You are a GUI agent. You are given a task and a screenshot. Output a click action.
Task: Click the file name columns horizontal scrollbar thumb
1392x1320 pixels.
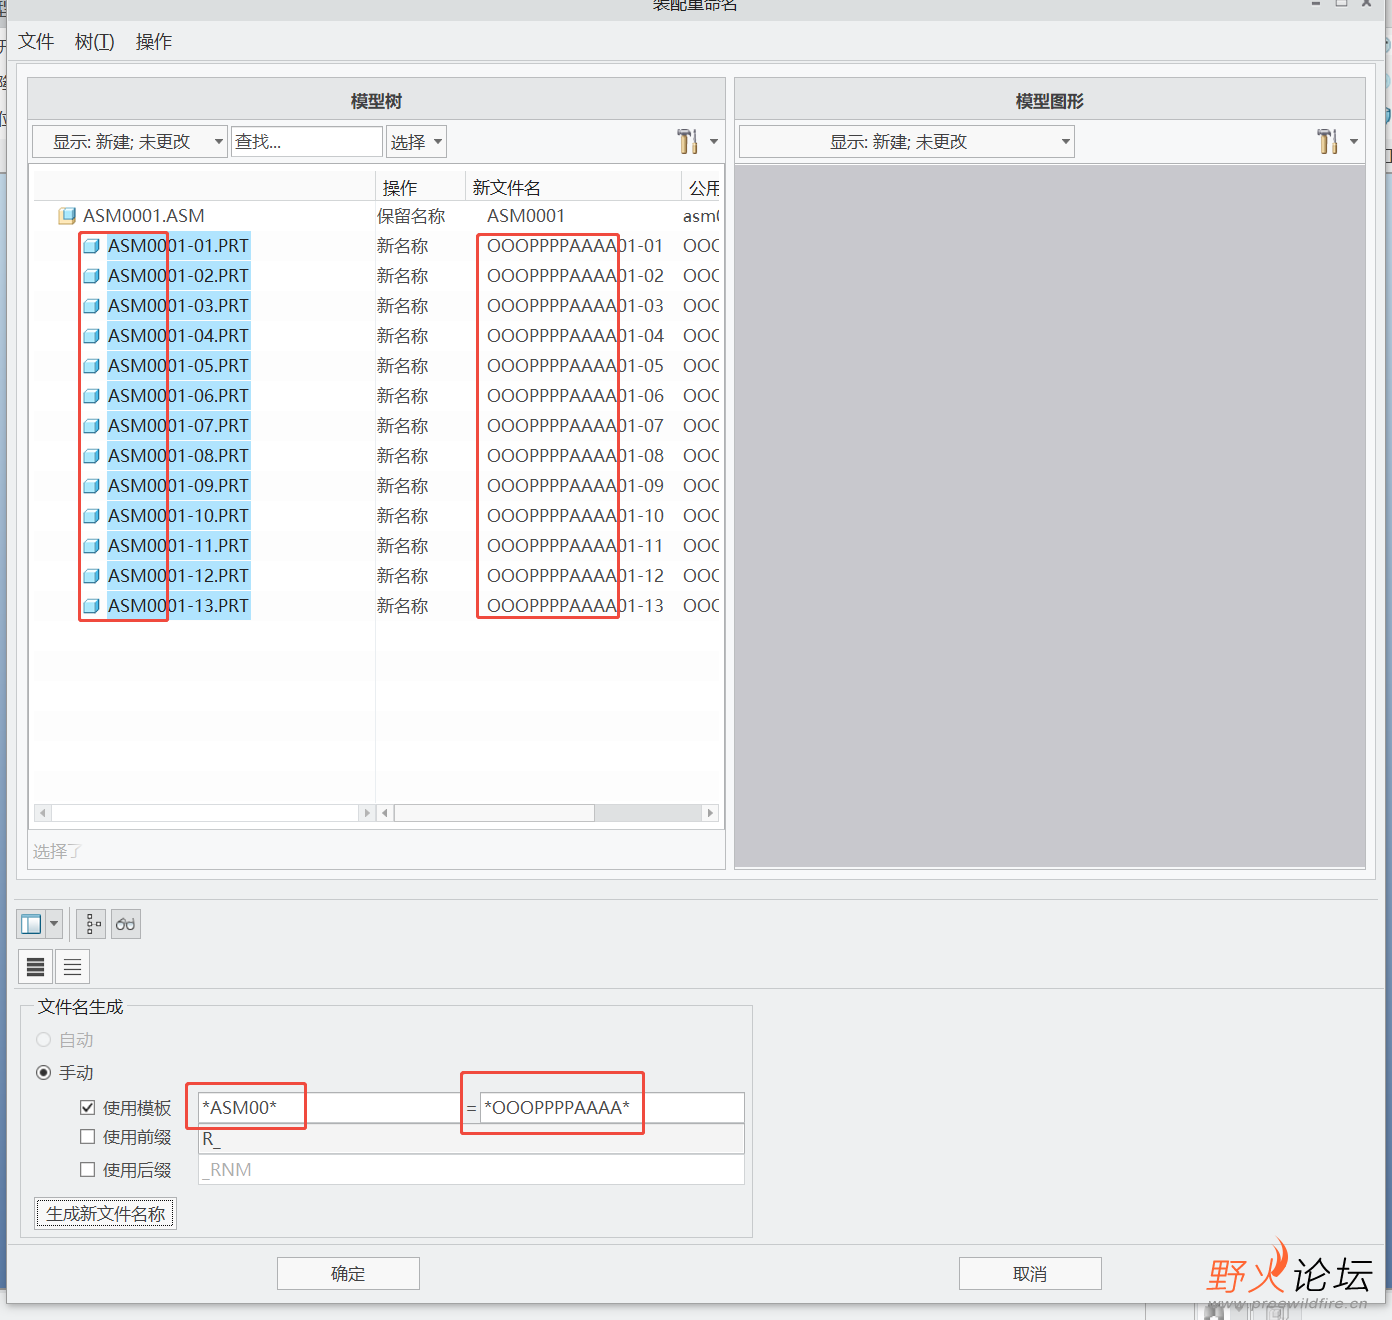(494, 813)
